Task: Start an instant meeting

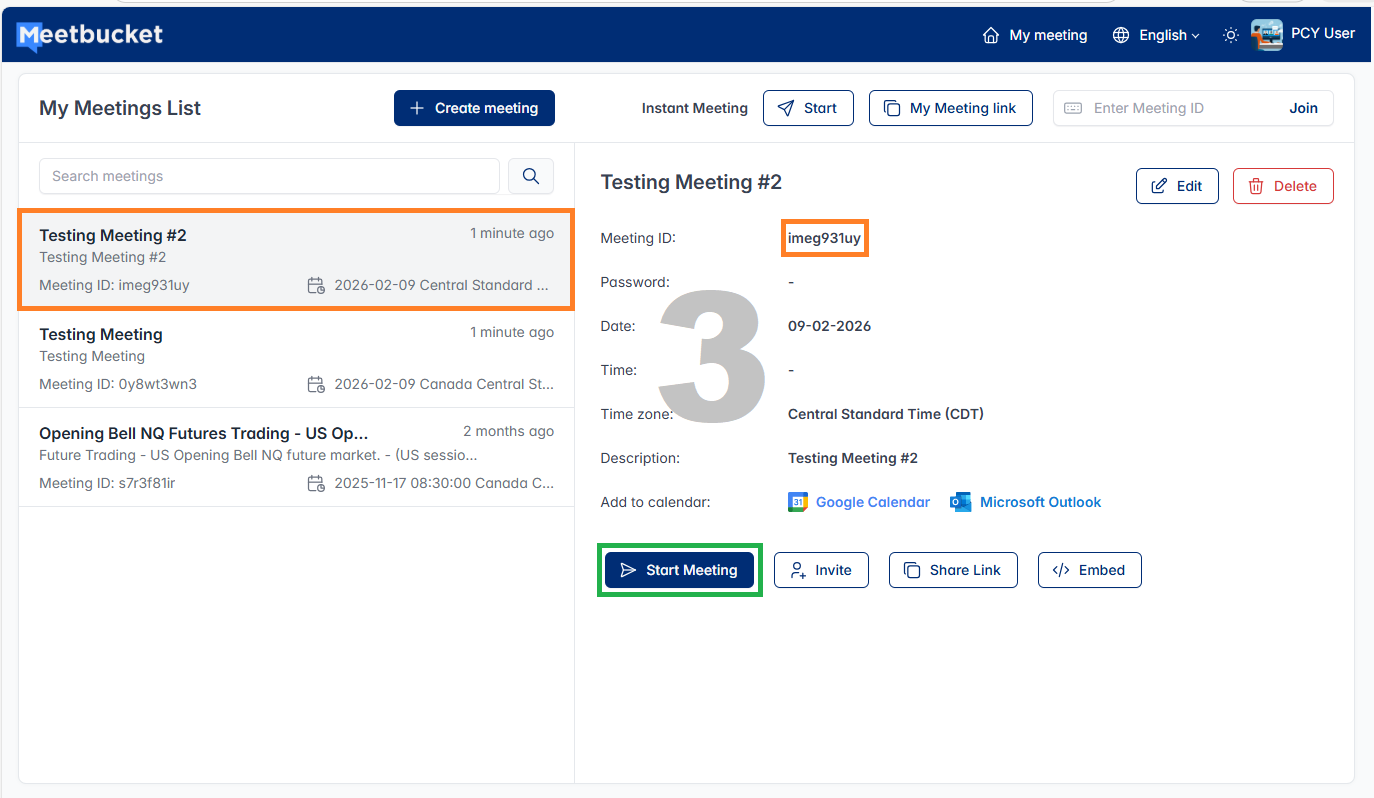Action: [x=808, y=108]
